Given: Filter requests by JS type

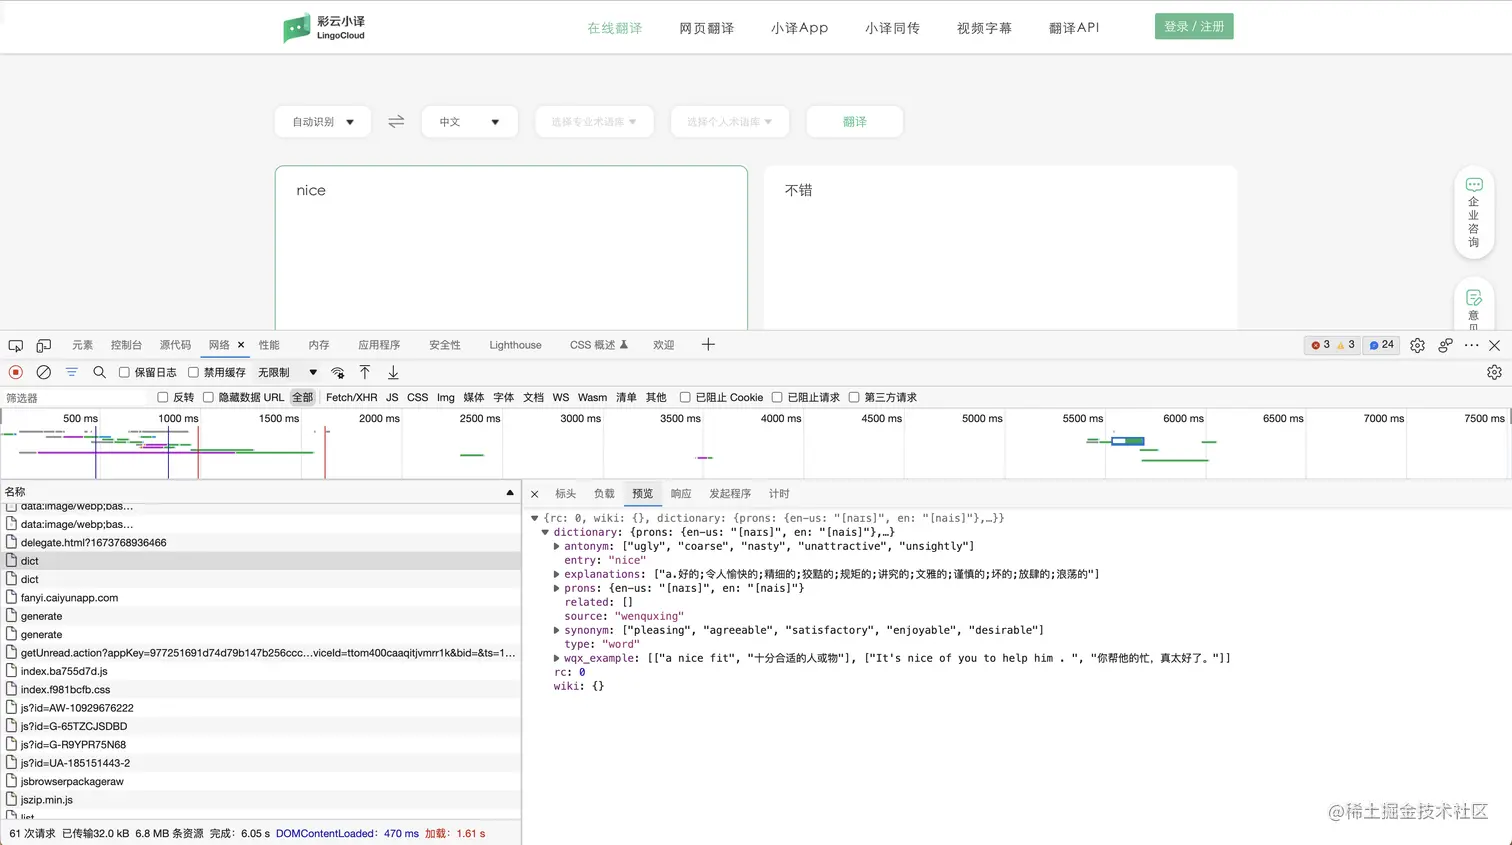Looking at the screenshot, I should 392,397.
